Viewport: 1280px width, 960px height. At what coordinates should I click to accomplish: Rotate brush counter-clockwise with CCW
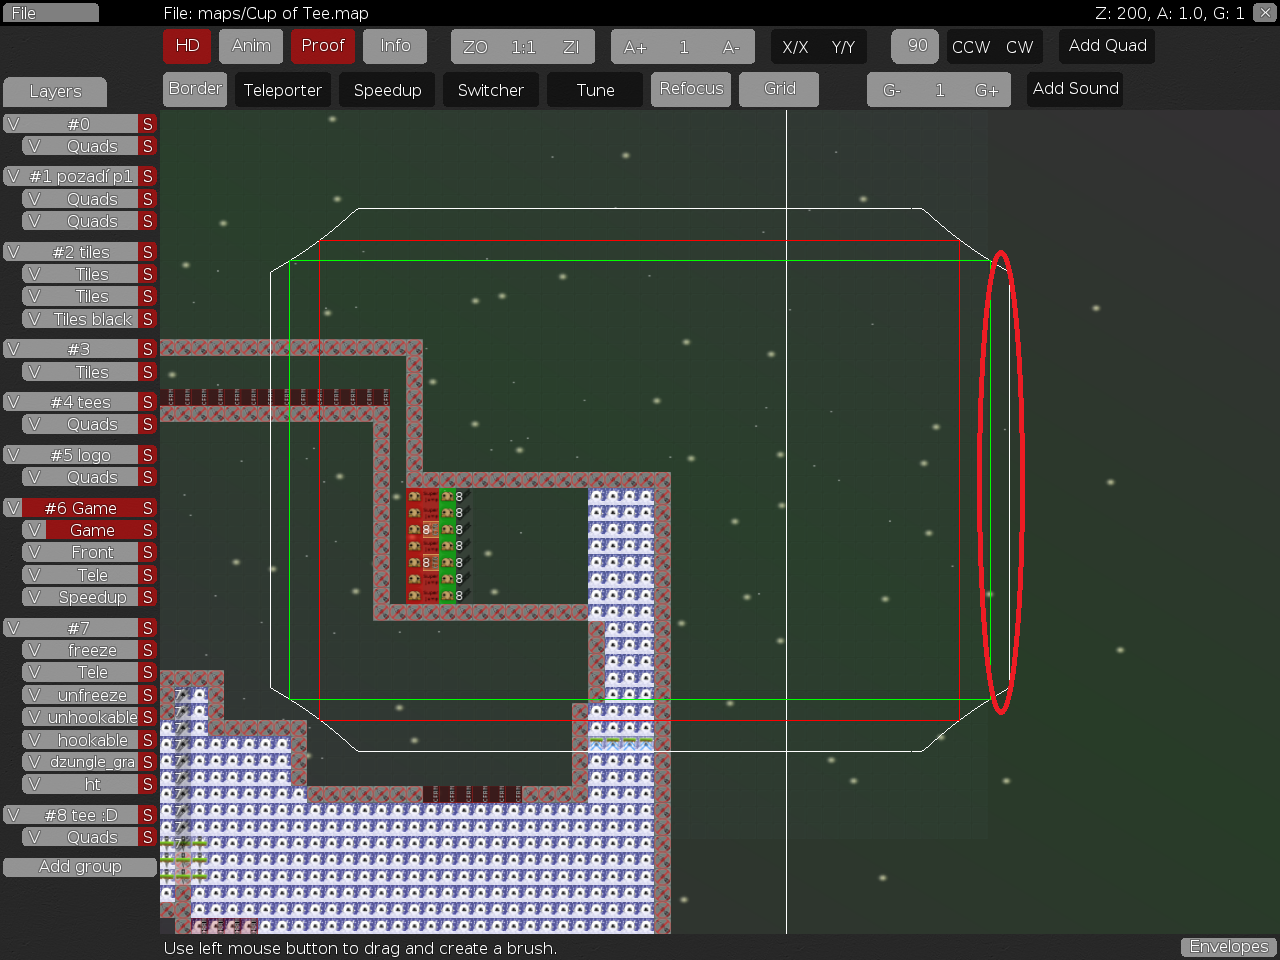[970, 47]
